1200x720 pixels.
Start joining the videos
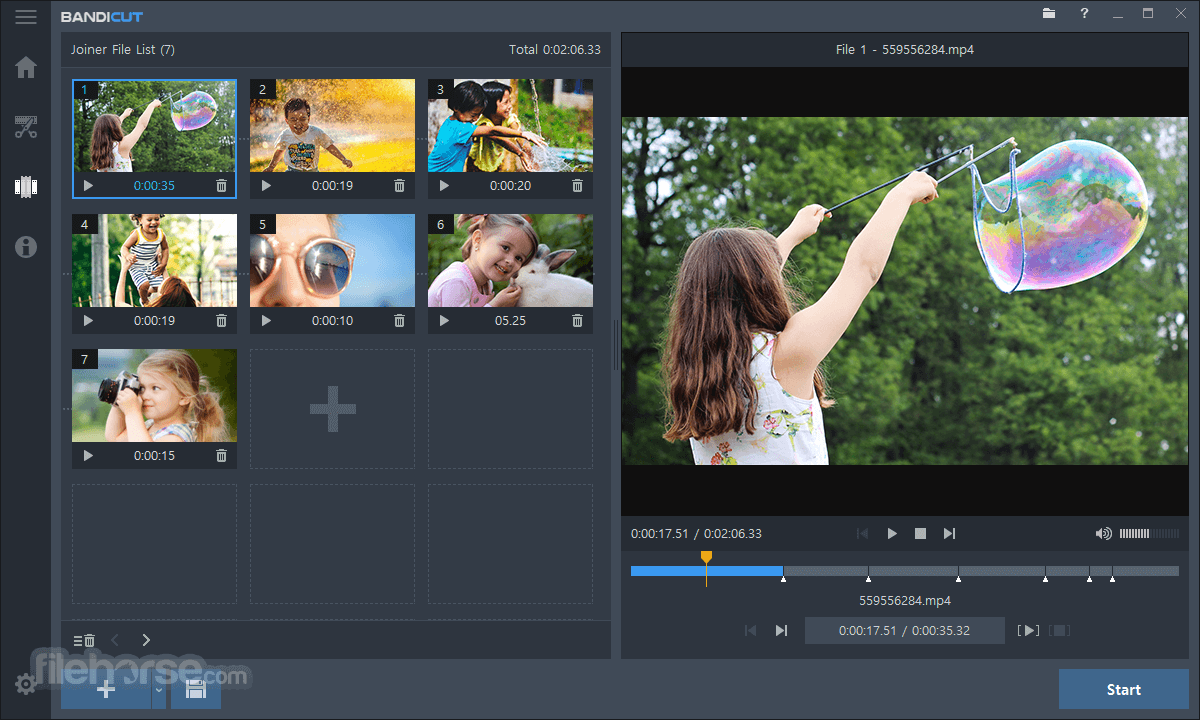tap(1124, 689)
